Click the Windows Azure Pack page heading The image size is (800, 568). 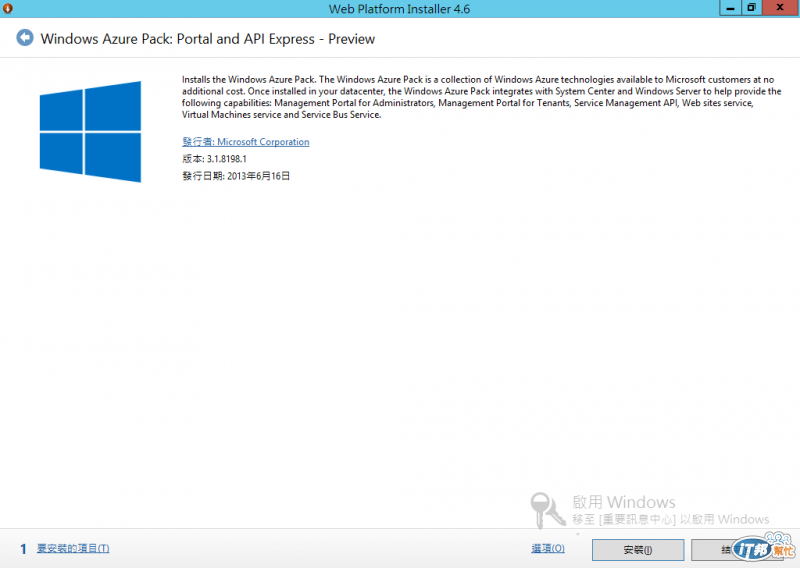[x=208, y=39]
